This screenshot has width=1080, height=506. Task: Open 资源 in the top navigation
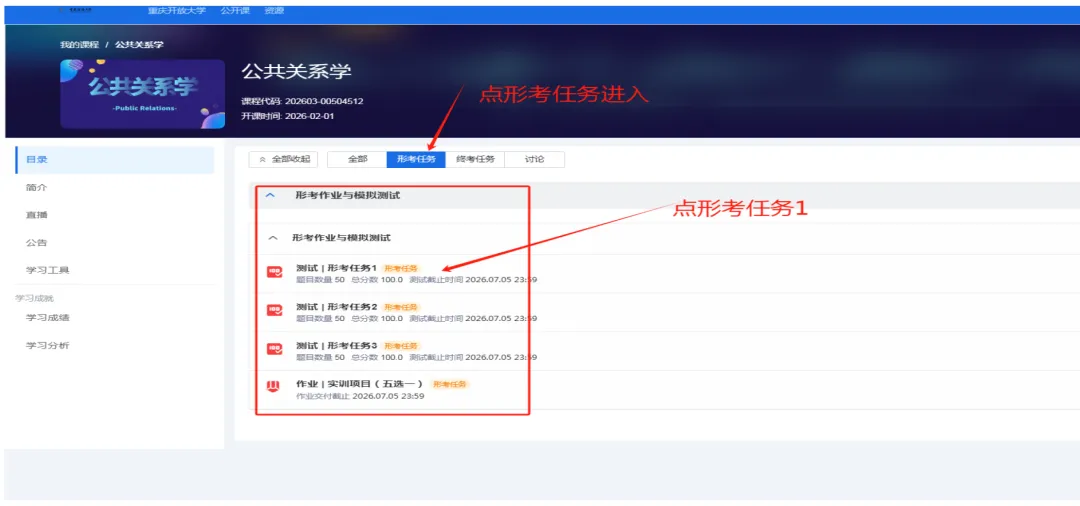(274, 11)
